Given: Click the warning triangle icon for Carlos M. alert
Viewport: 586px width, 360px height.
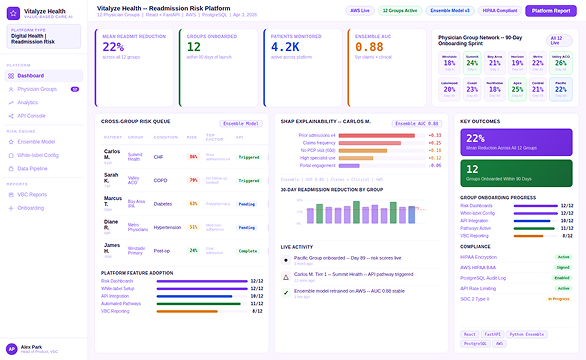Looking at the screenshot, I should (286, 277).
